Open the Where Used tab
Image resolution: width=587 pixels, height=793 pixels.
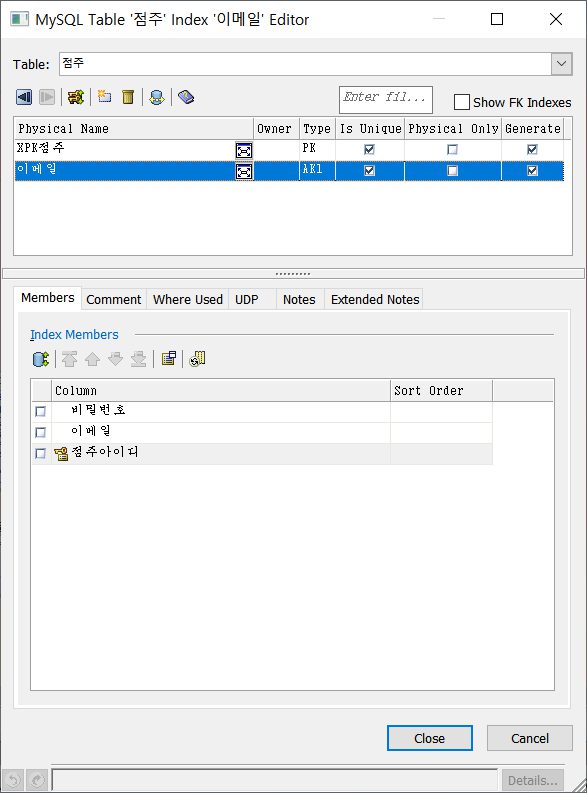[x=188, y=299]
